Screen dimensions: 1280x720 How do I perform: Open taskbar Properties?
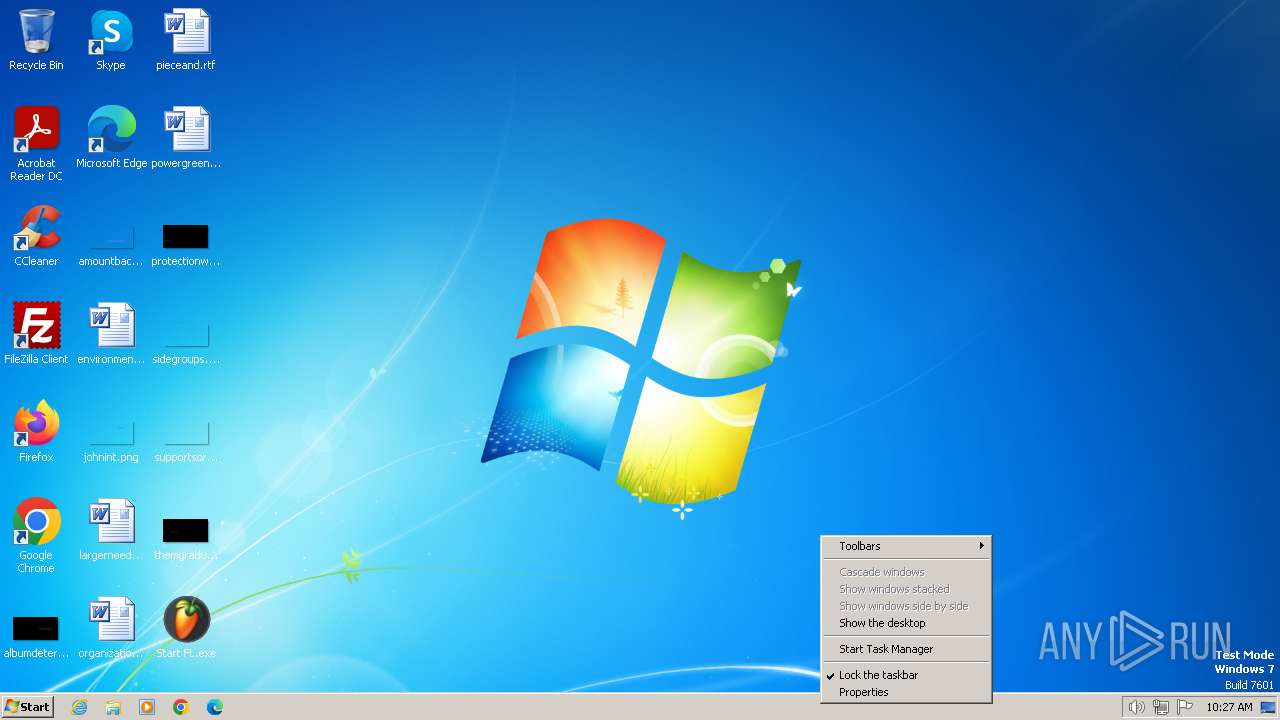pyautogui.click(x=906, y=692)
